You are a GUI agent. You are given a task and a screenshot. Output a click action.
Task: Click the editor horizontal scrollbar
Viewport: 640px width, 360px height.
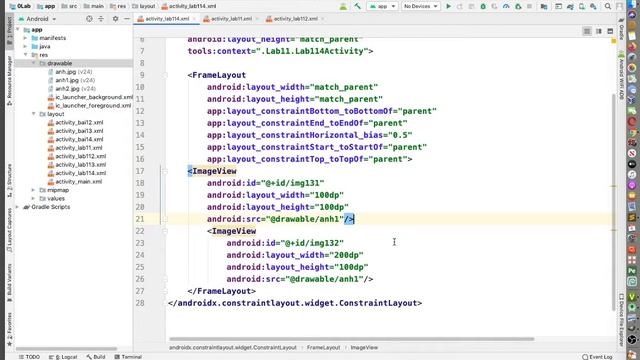[x=351, y=339]
